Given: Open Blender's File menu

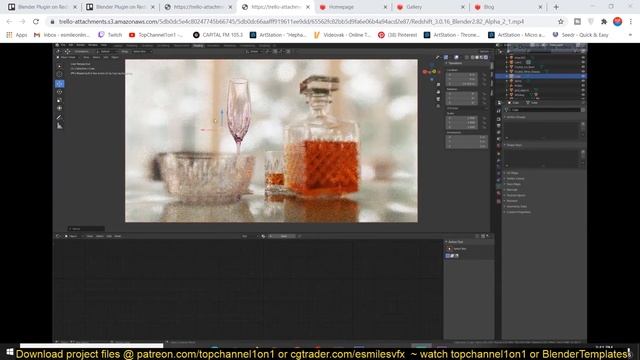Looking at the screenshot, I should coord(63,45).
